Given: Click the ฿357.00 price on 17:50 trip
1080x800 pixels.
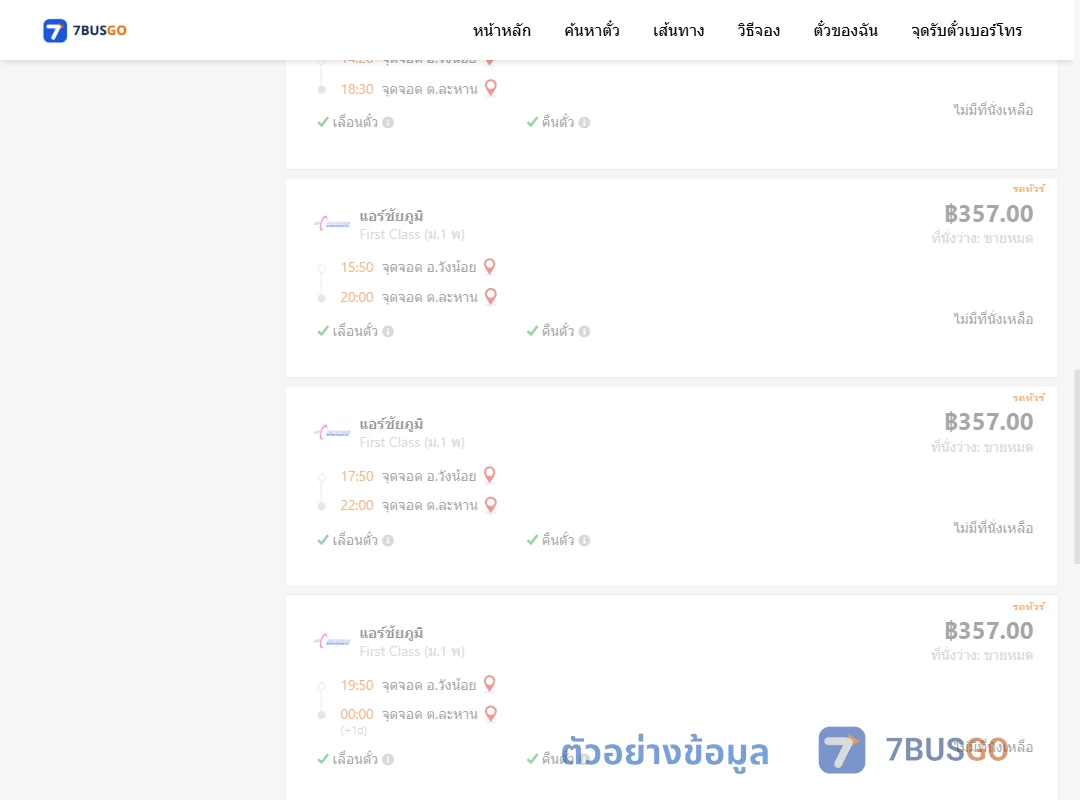Looking at the screenshot, I should tap(988, 422).
